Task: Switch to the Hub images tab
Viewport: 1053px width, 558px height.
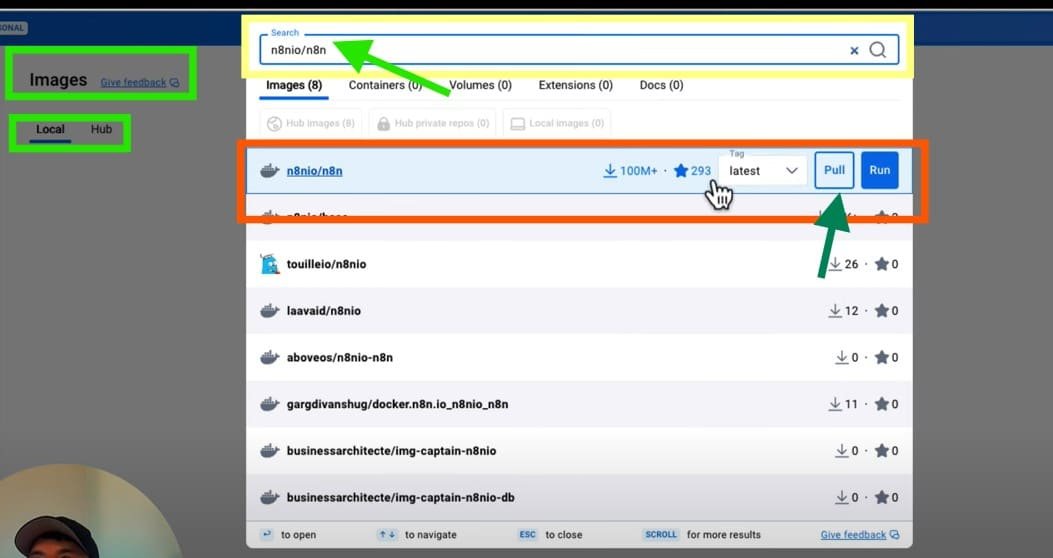Action: click(x=101, y=129)
